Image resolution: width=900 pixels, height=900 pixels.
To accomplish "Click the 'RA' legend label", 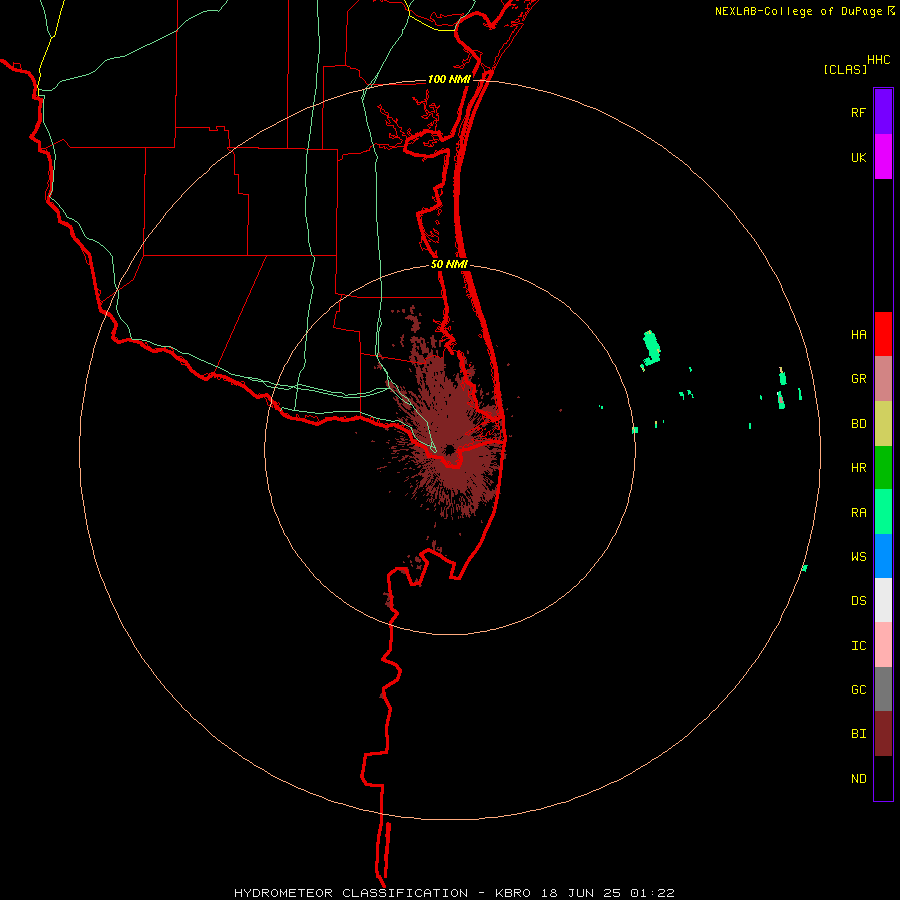I will [x=858, y=513].
